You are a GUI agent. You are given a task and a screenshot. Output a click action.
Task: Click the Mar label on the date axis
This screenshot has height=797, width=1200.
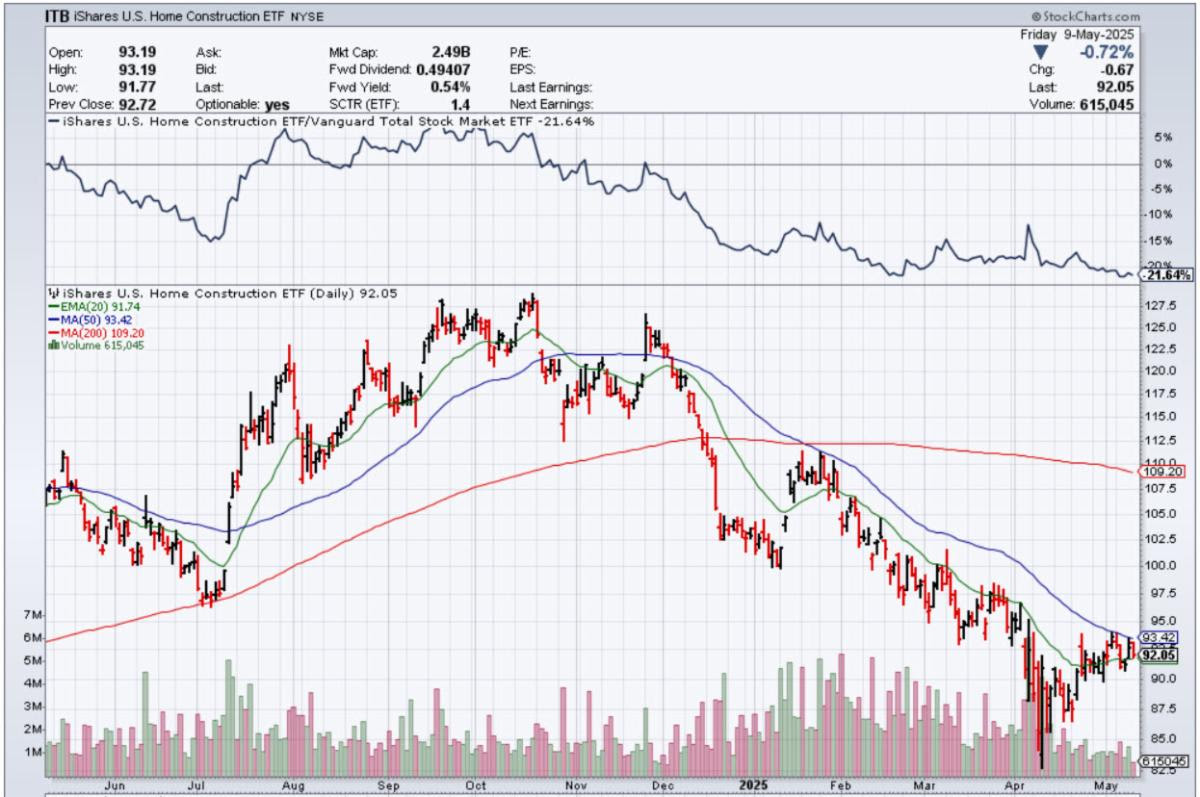922,786
